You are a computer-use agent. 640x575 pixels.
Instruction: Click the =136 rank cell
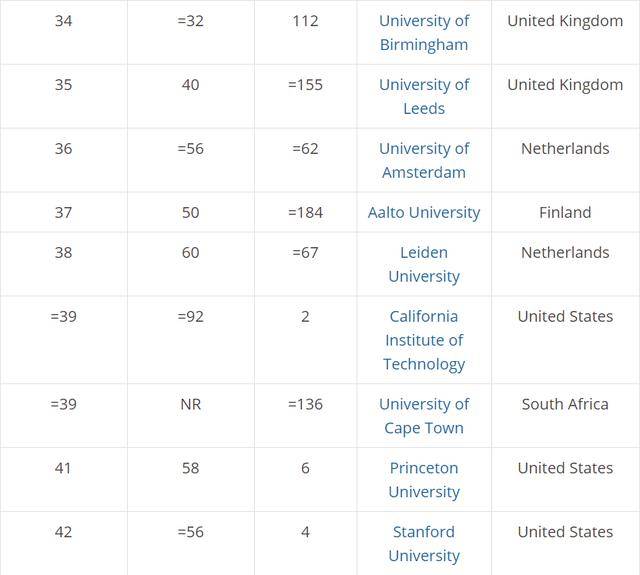(x=306, y=416)
